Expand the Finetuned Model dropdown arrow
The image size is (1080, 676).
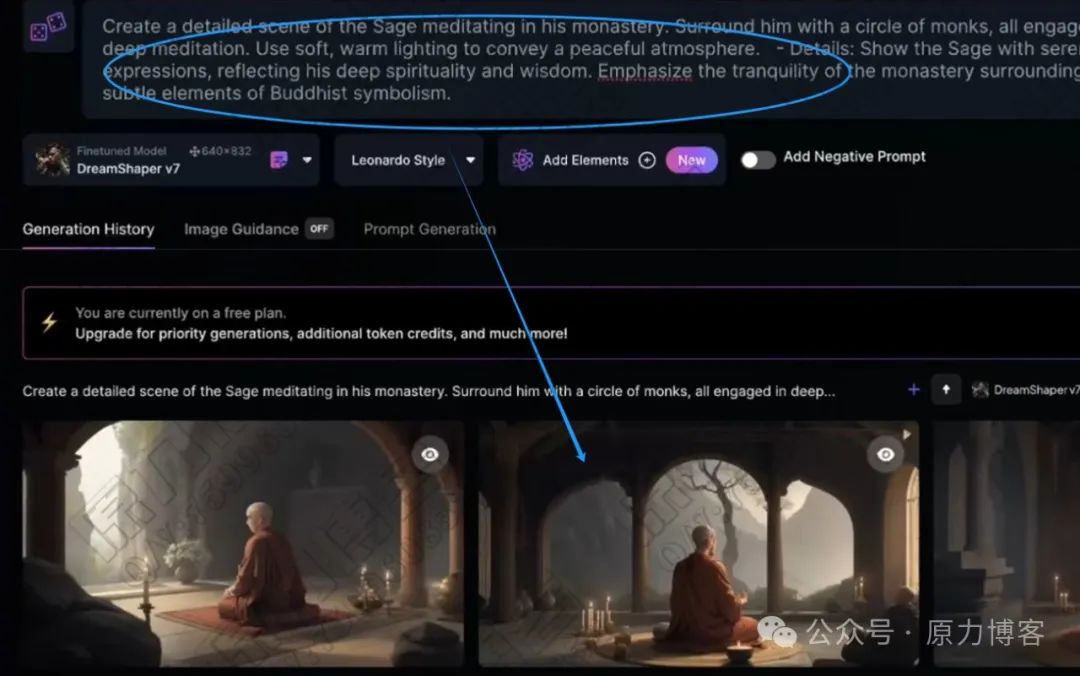(307, 160)
